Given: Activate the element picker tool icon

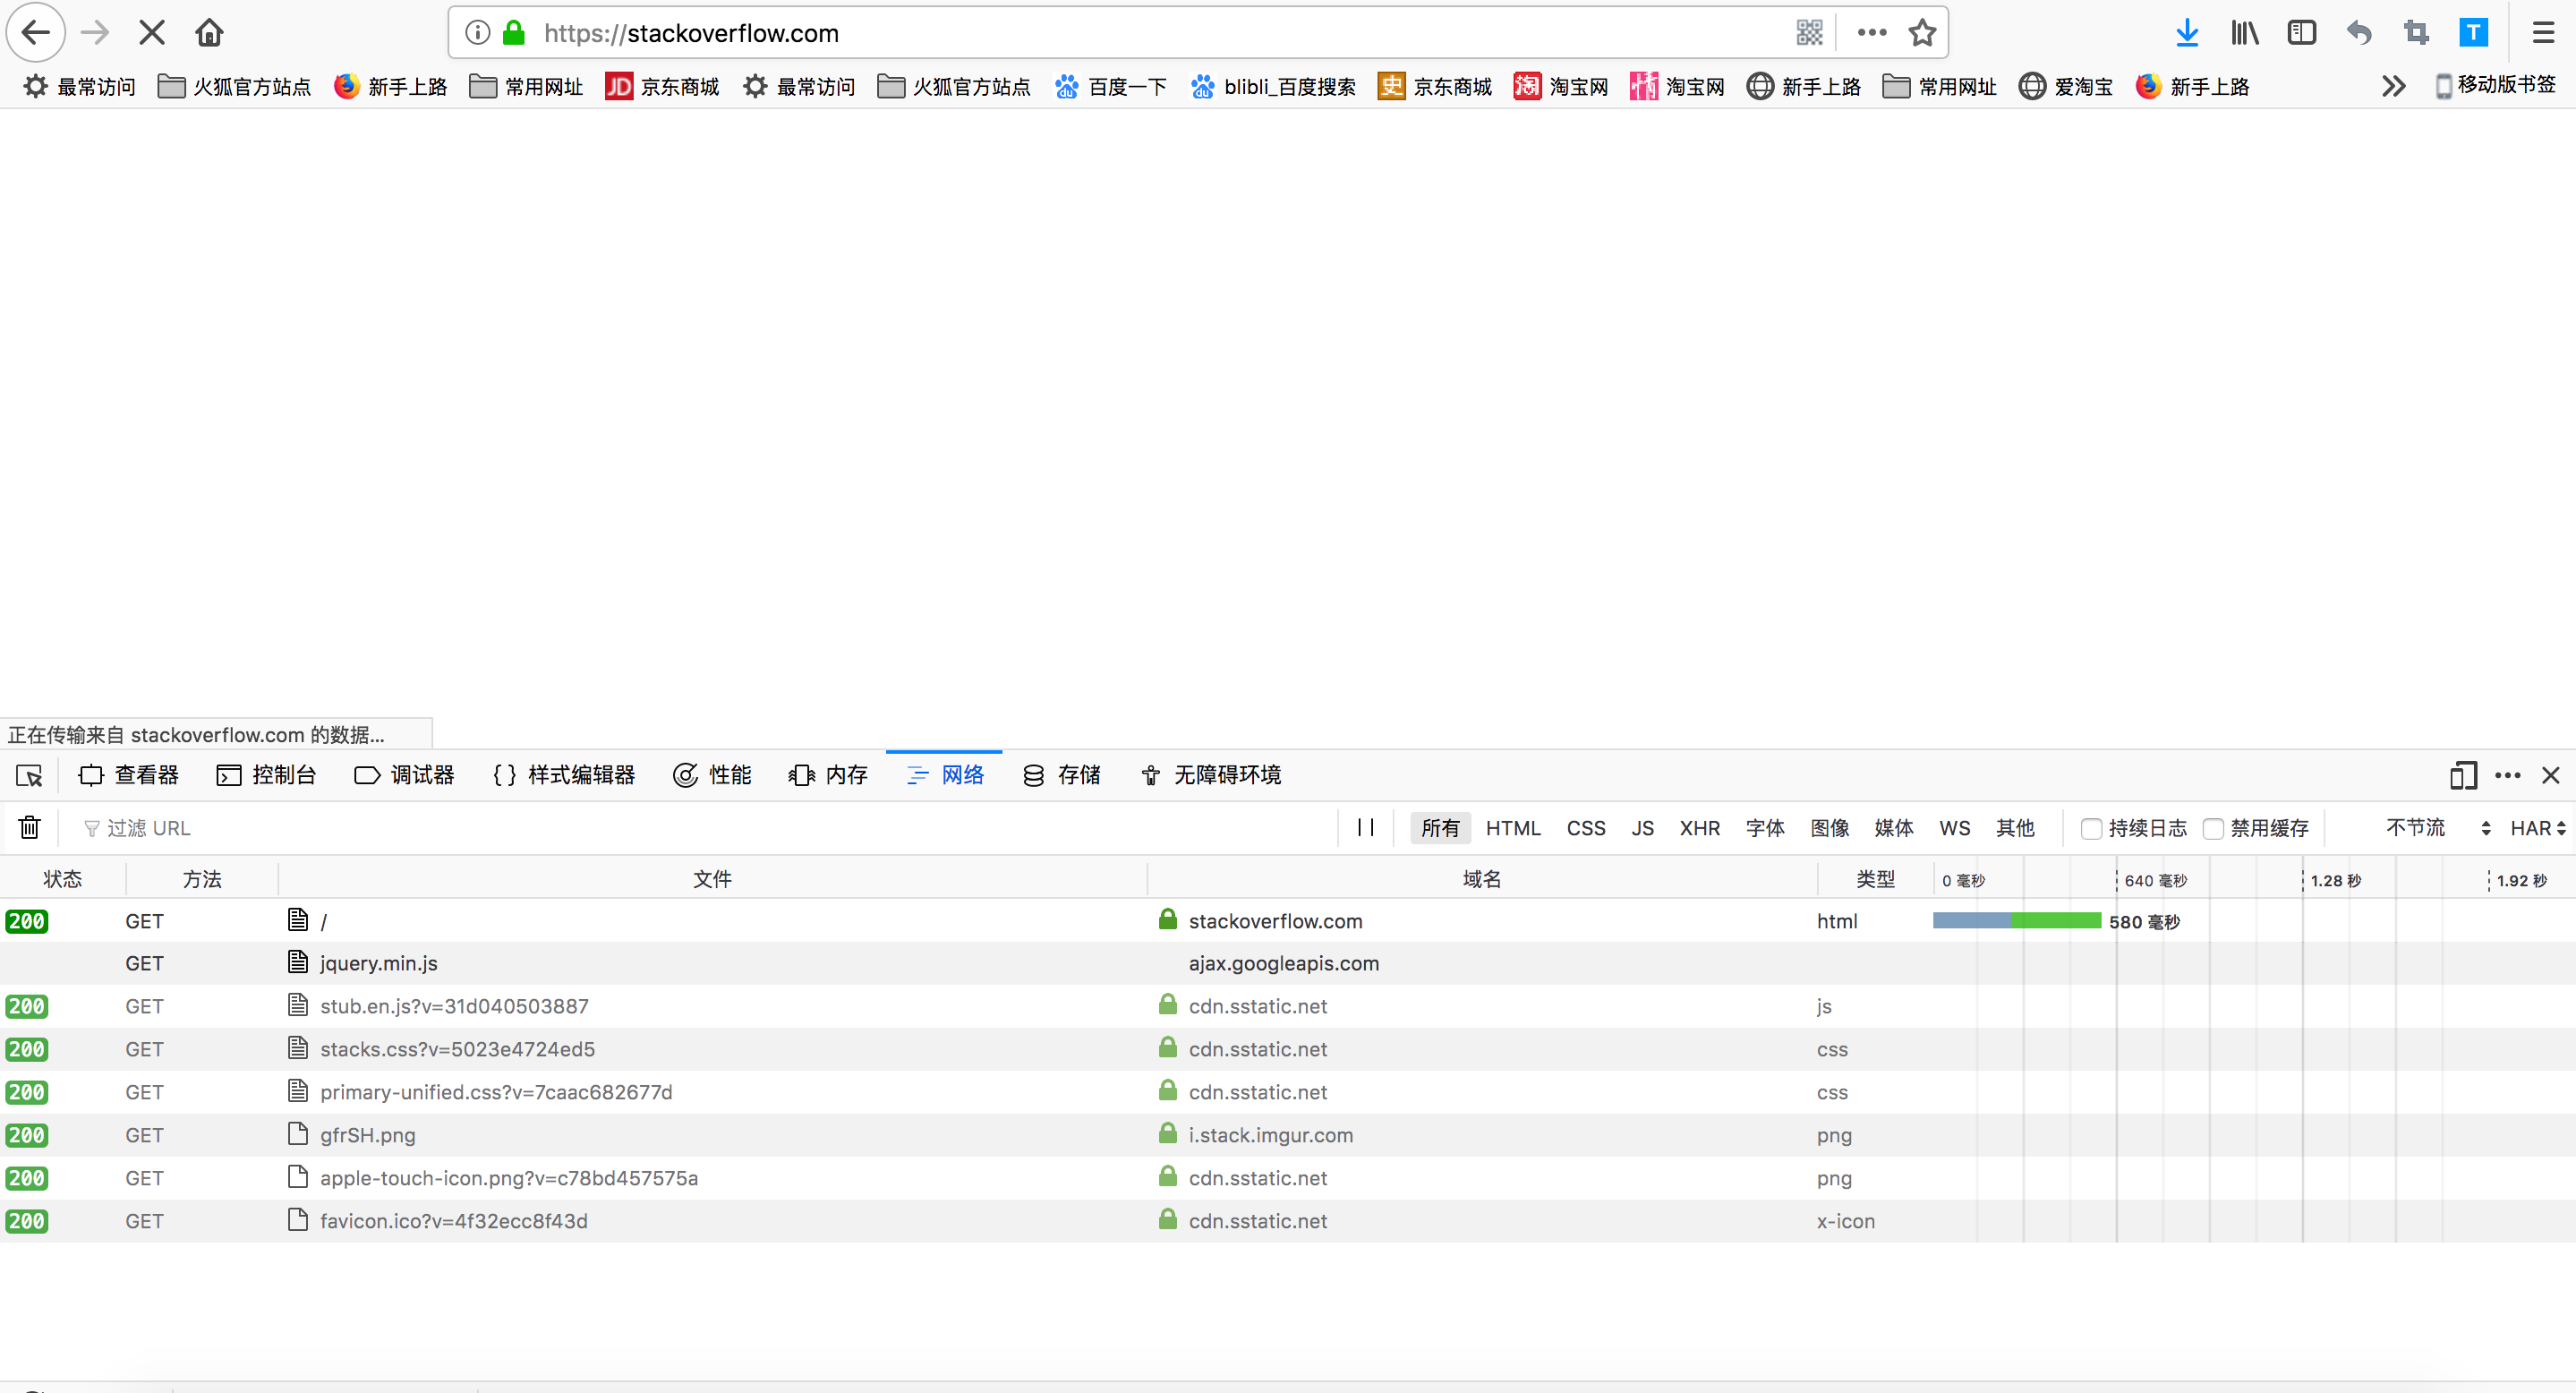Looking at the screenshot, I should coord(29,775).
